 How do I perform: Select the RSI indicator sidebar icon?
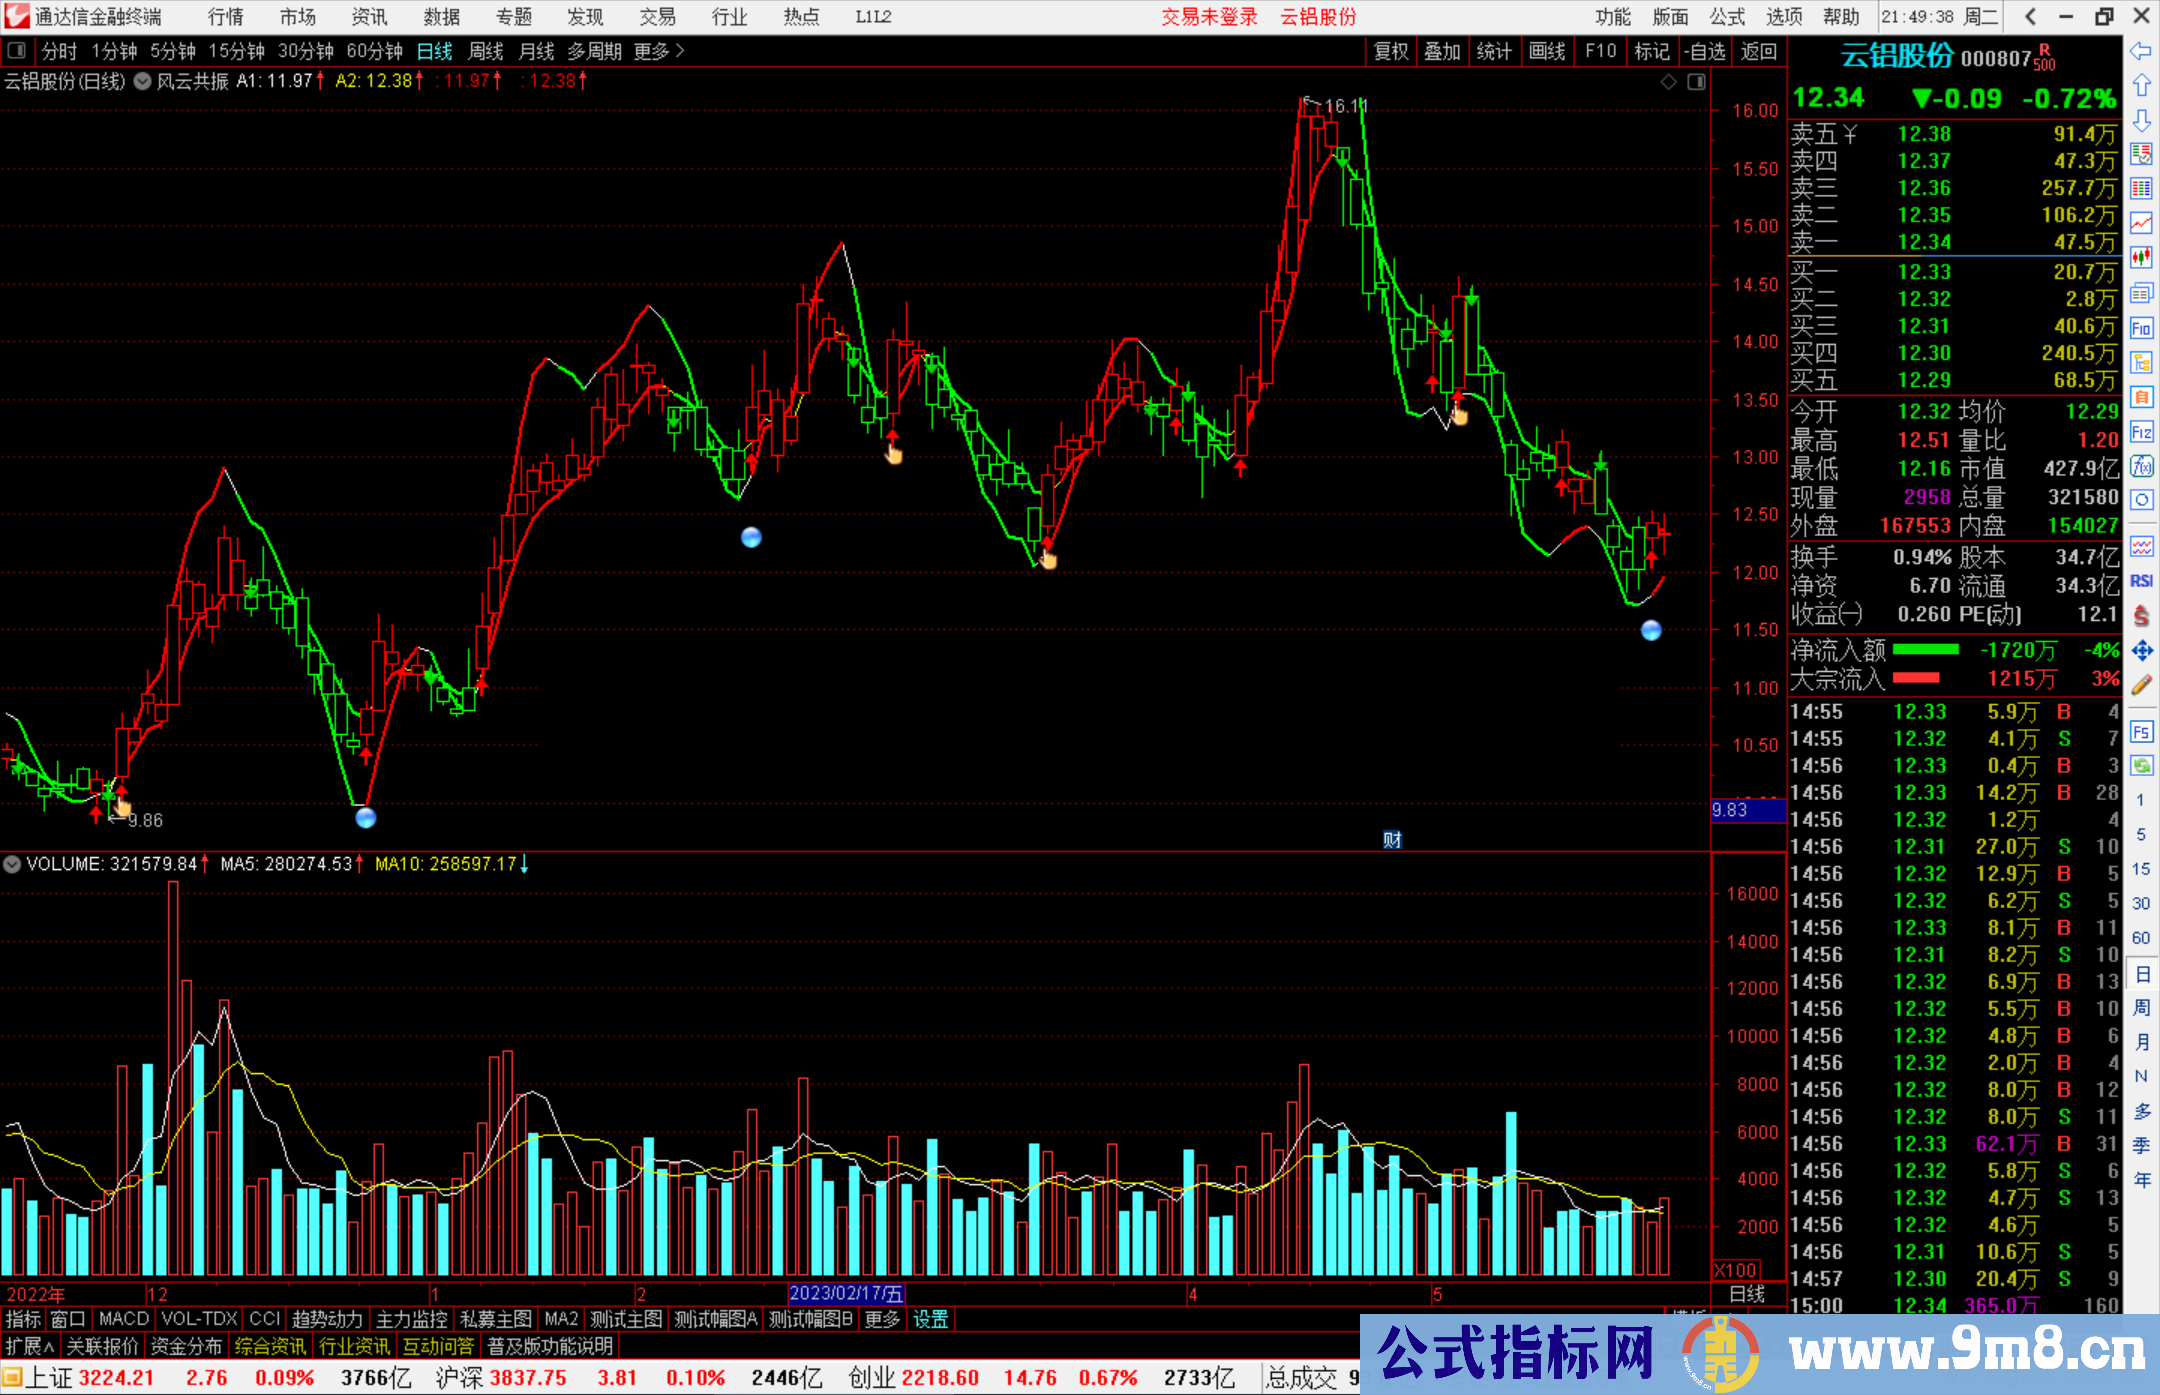[2141, 581]
